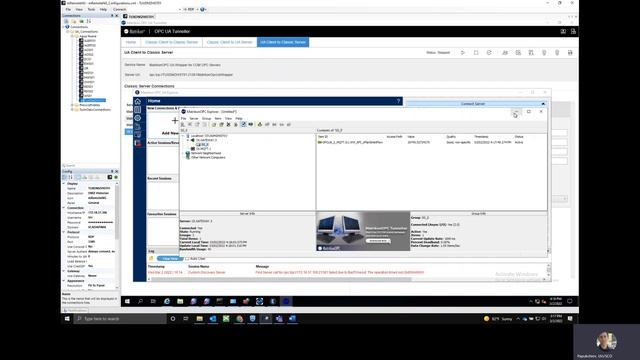Open the Home tab in OPC UA Tunneller

pyautogui.click(x=131, y=42)
